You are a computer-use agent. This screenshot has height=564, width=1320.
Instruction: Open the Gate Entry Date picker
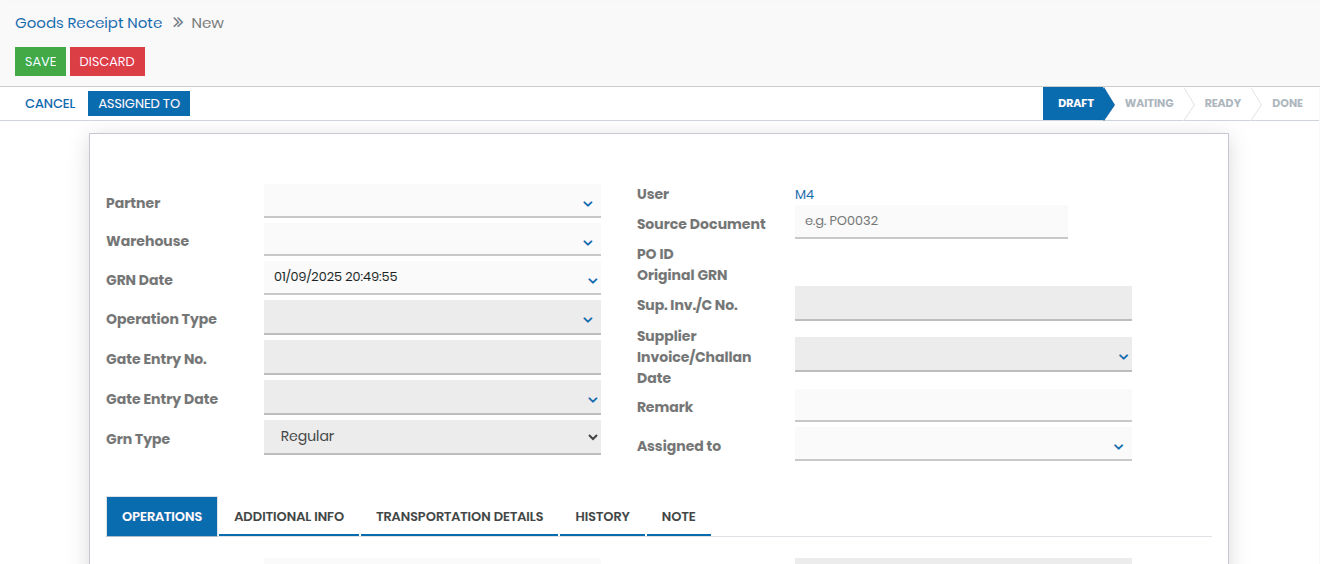(432, 398)
